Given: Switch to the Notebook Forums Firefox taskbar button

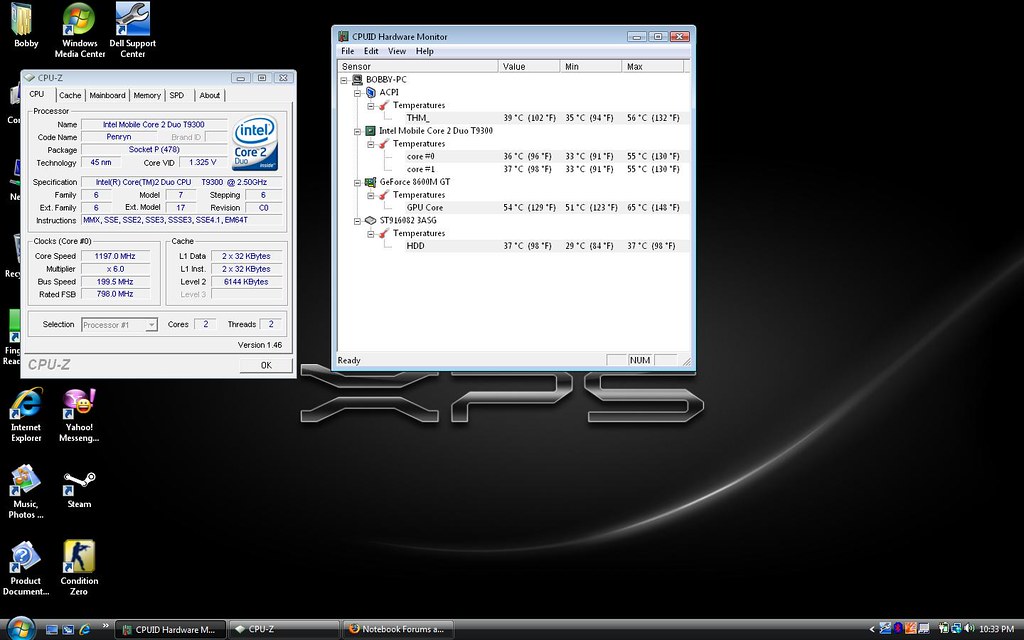Looking at the screenshot, I should pyautogui.click(x=398, y=630).
